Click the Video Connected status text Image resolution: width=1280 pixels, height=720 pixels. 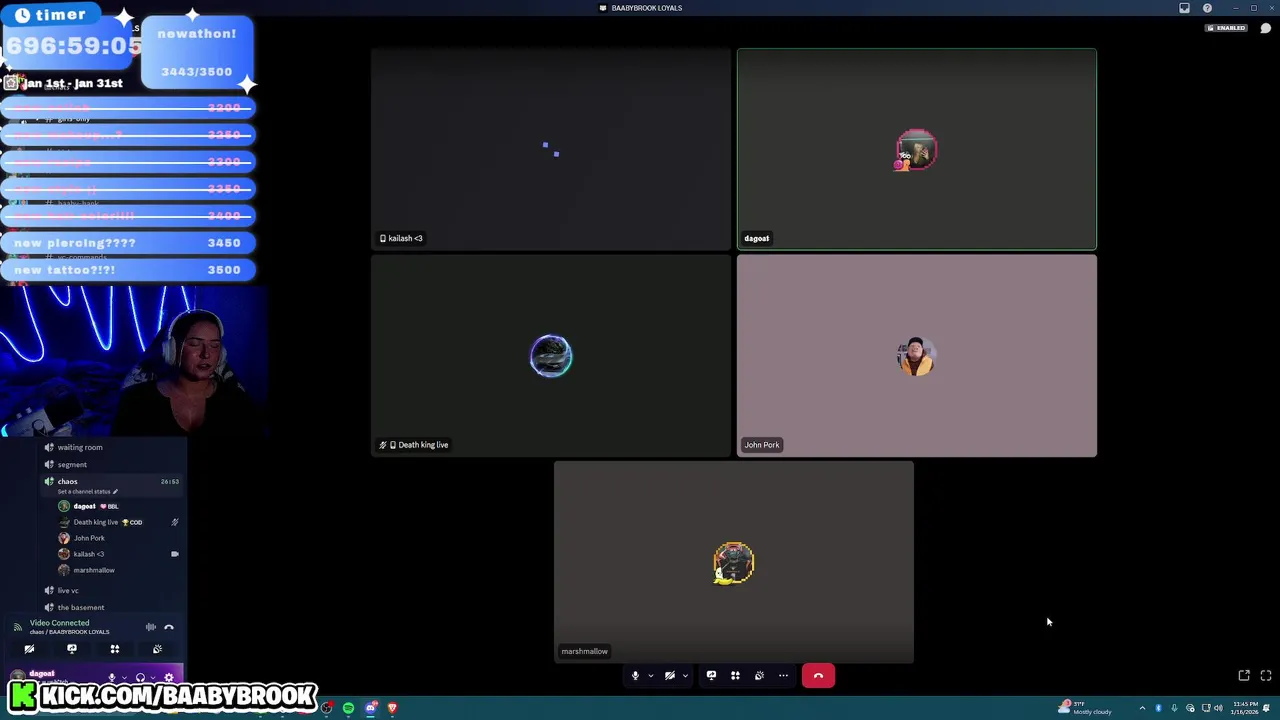(59, 623)
